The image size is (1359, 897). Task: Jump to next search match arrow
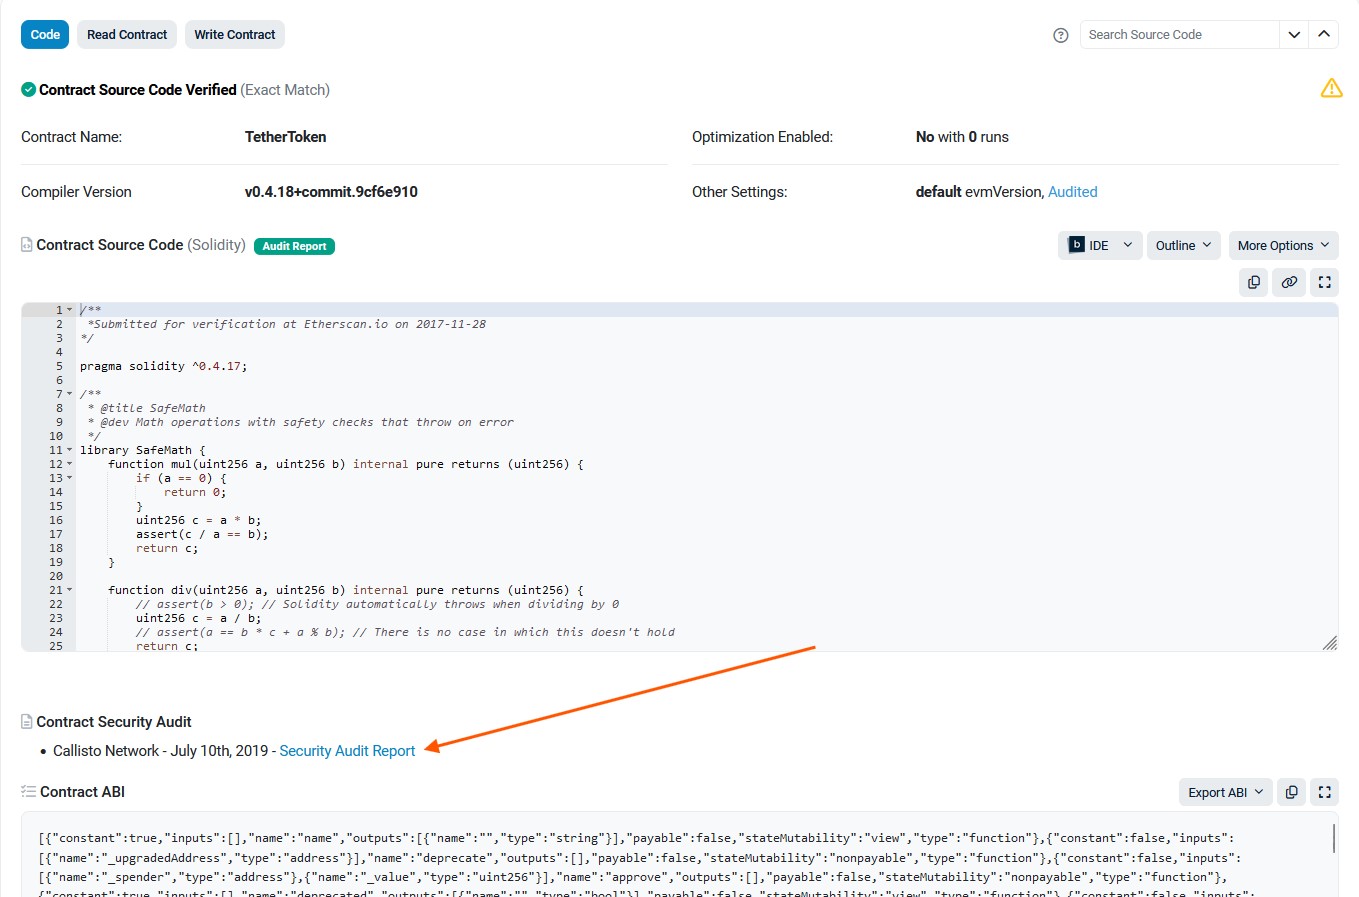1294,34
